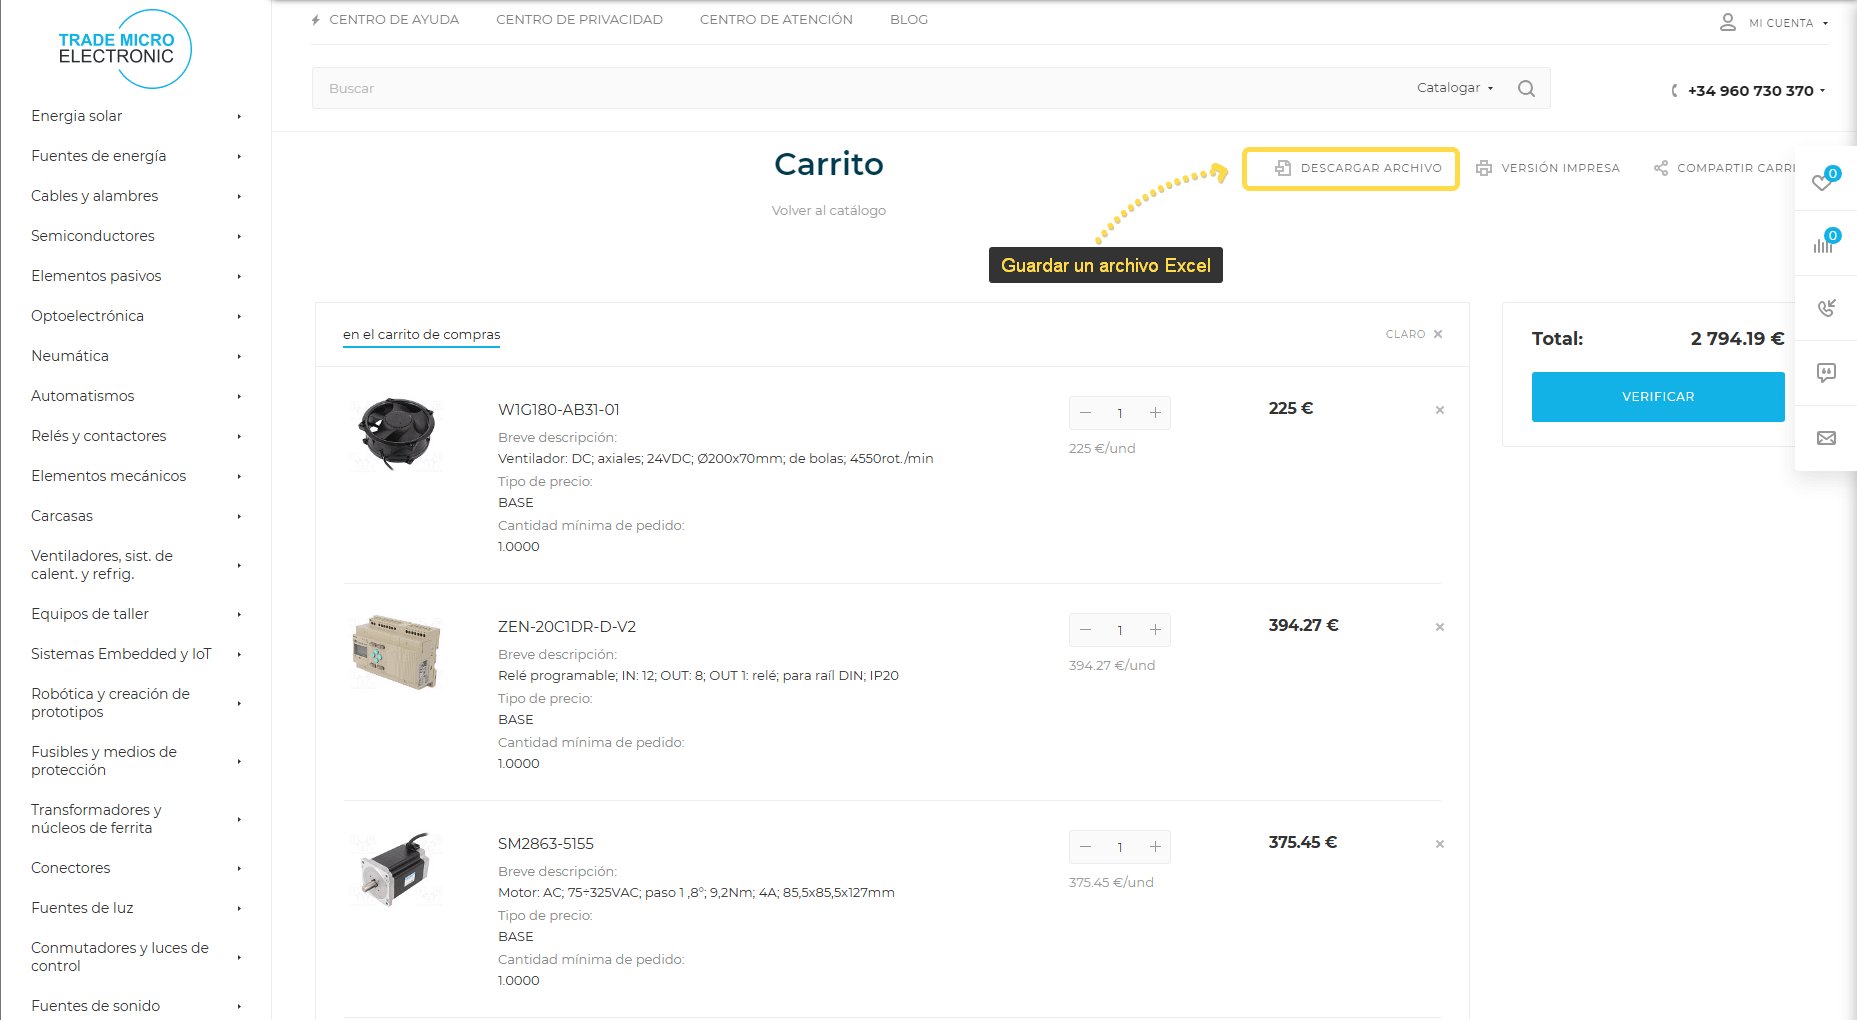Increase quantity of SM2863-5155 motor

click(x=1155, y=847)
